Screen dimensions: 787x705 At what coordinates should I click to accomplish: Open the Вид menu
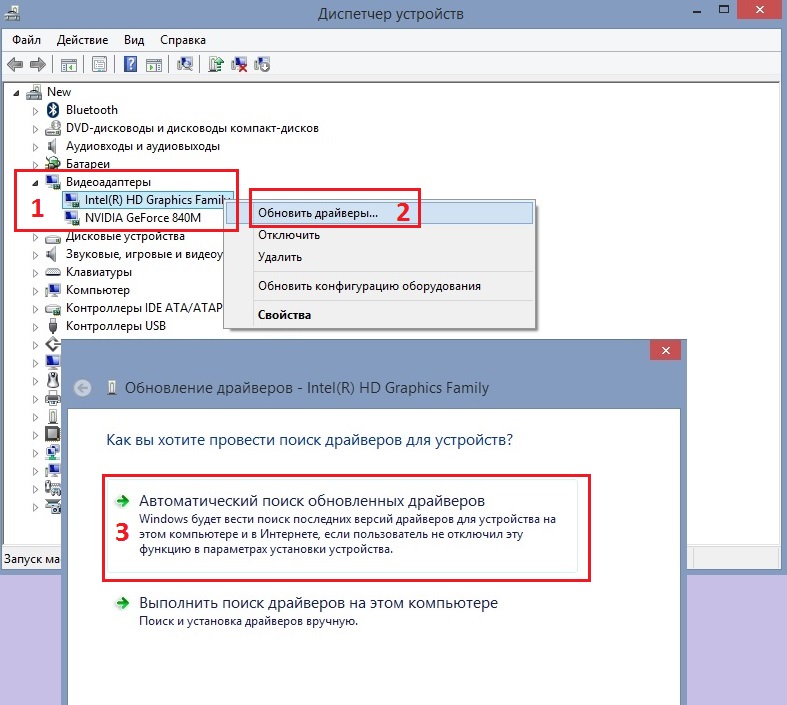point(134,40)
